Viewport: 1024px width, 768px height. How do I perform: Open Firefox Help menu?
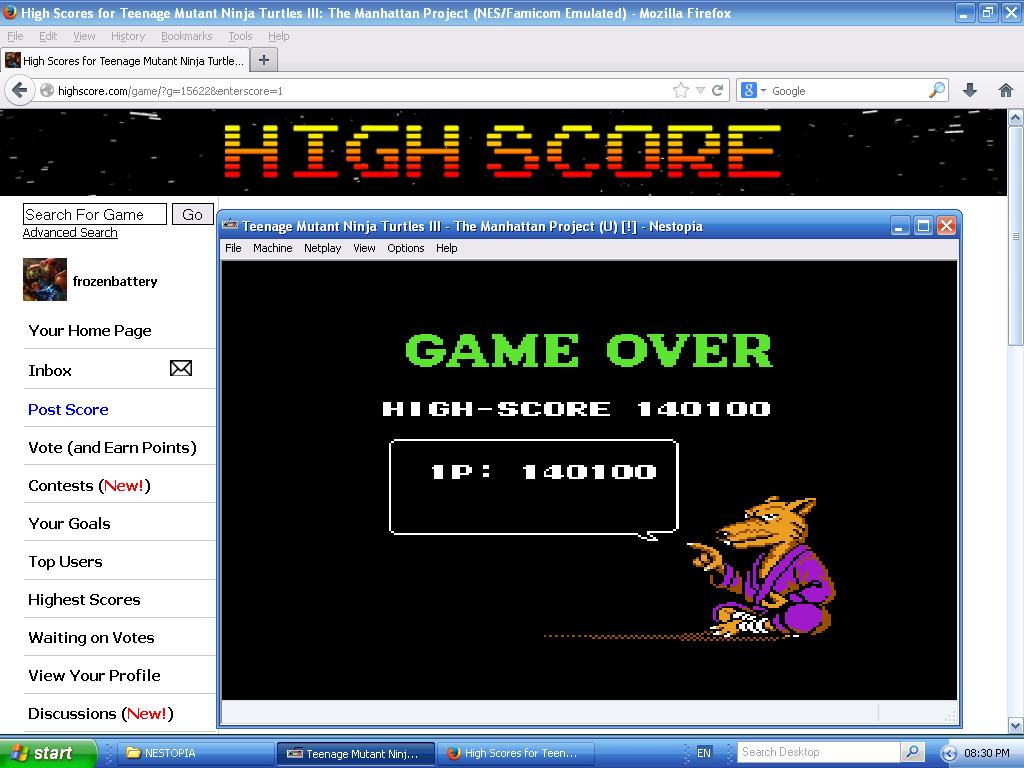279,37
